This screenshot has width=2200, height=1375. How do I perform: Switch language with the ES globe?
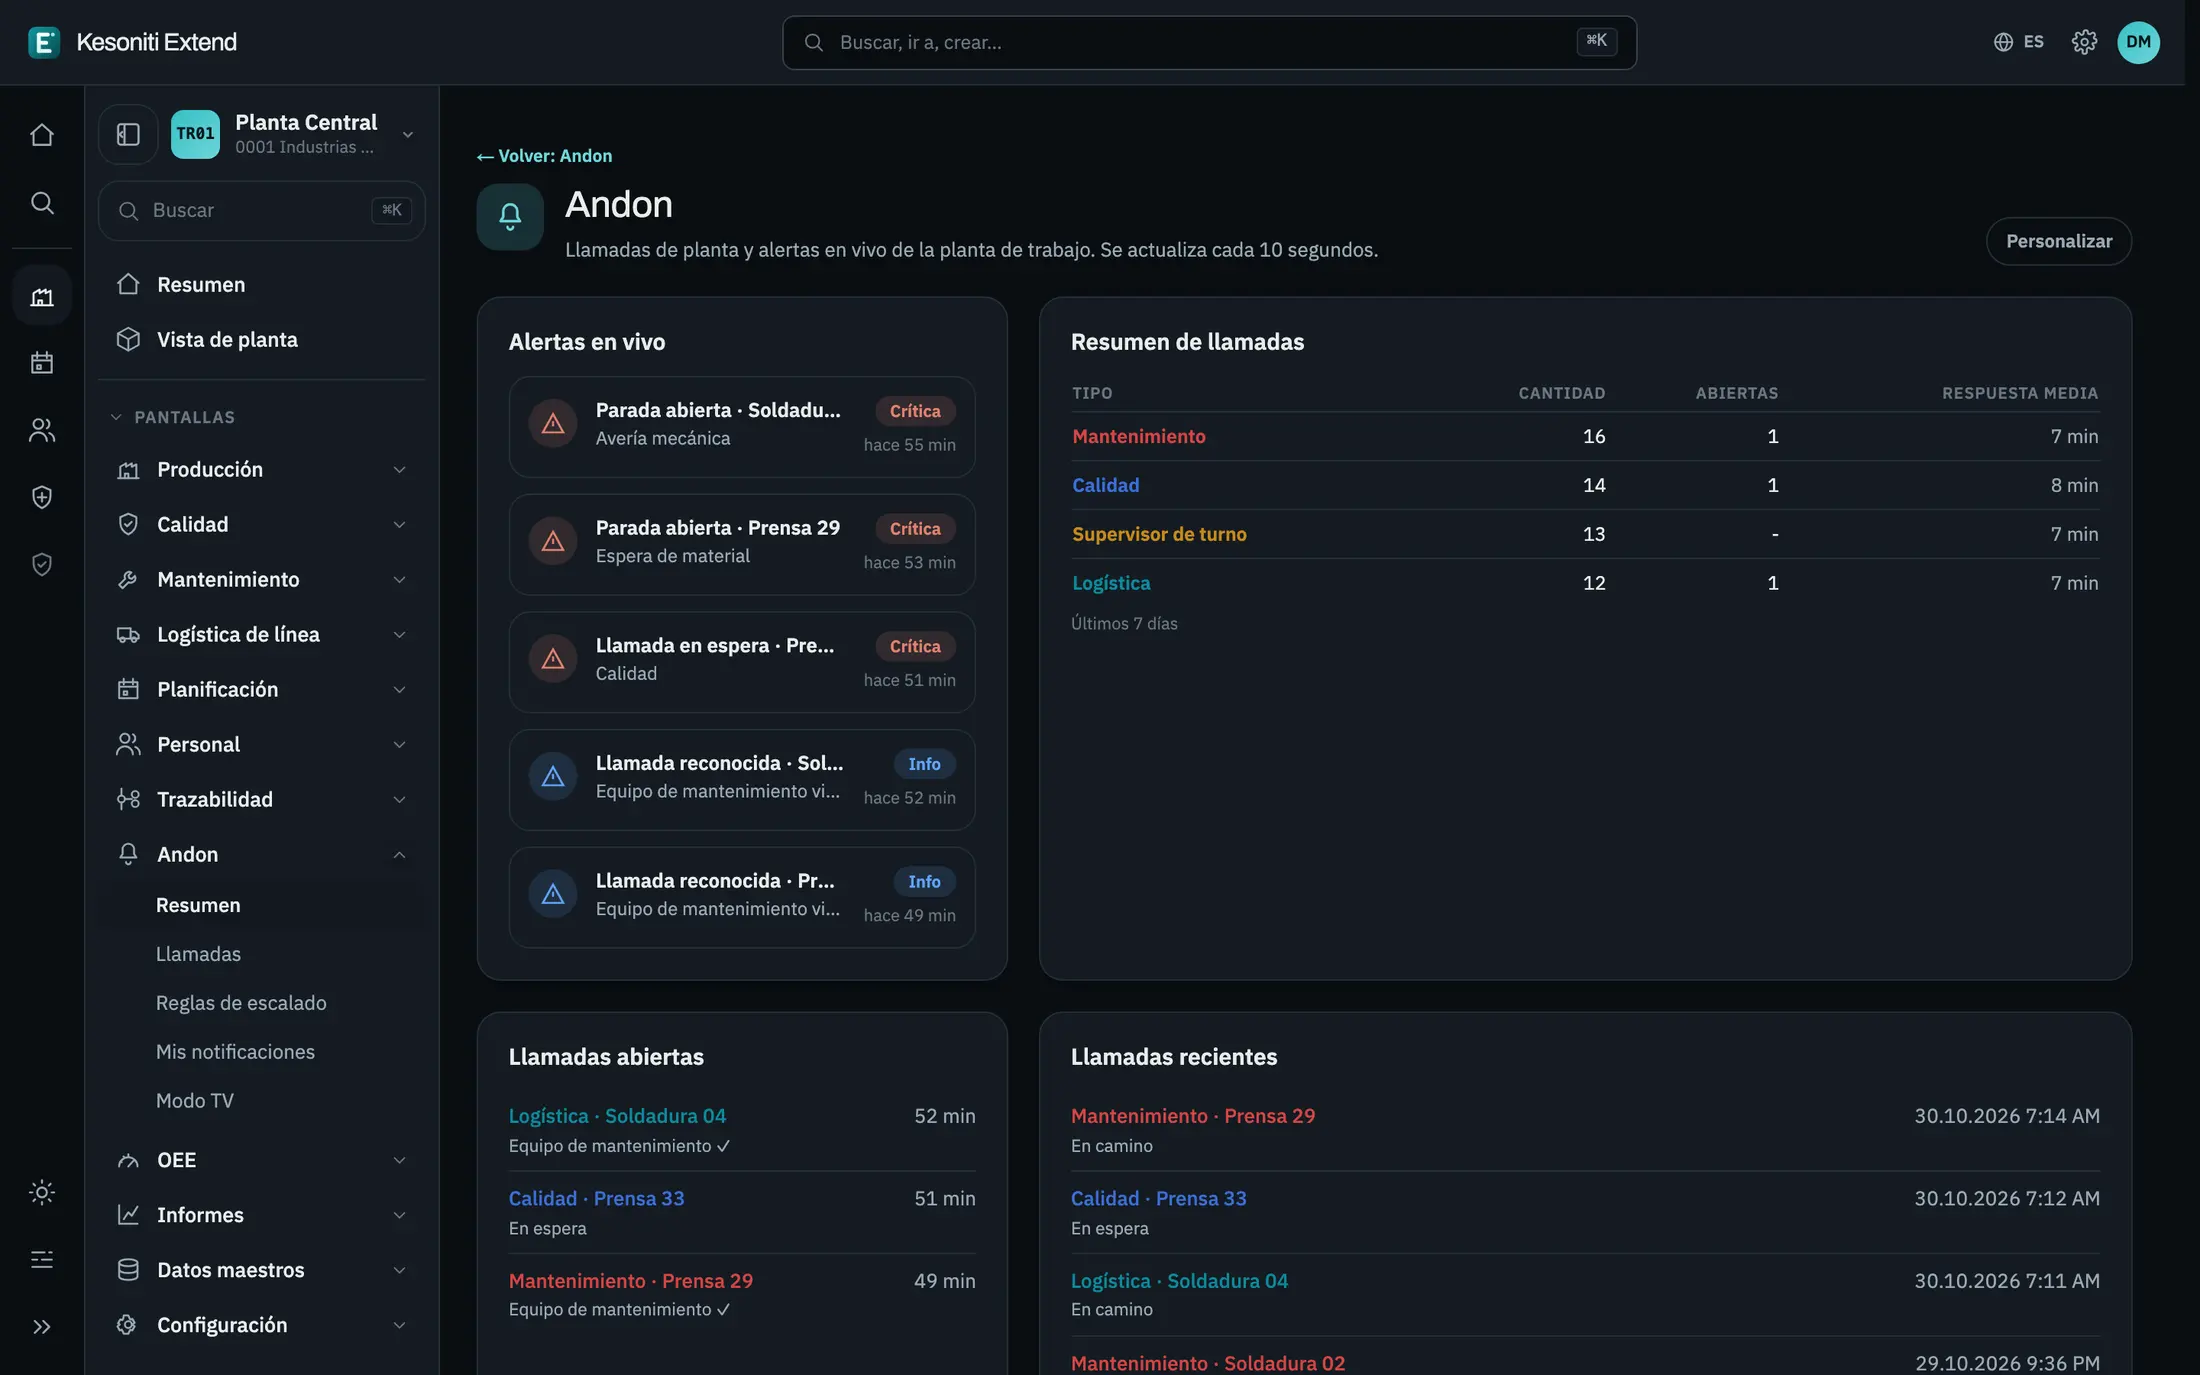point(2018,42)
